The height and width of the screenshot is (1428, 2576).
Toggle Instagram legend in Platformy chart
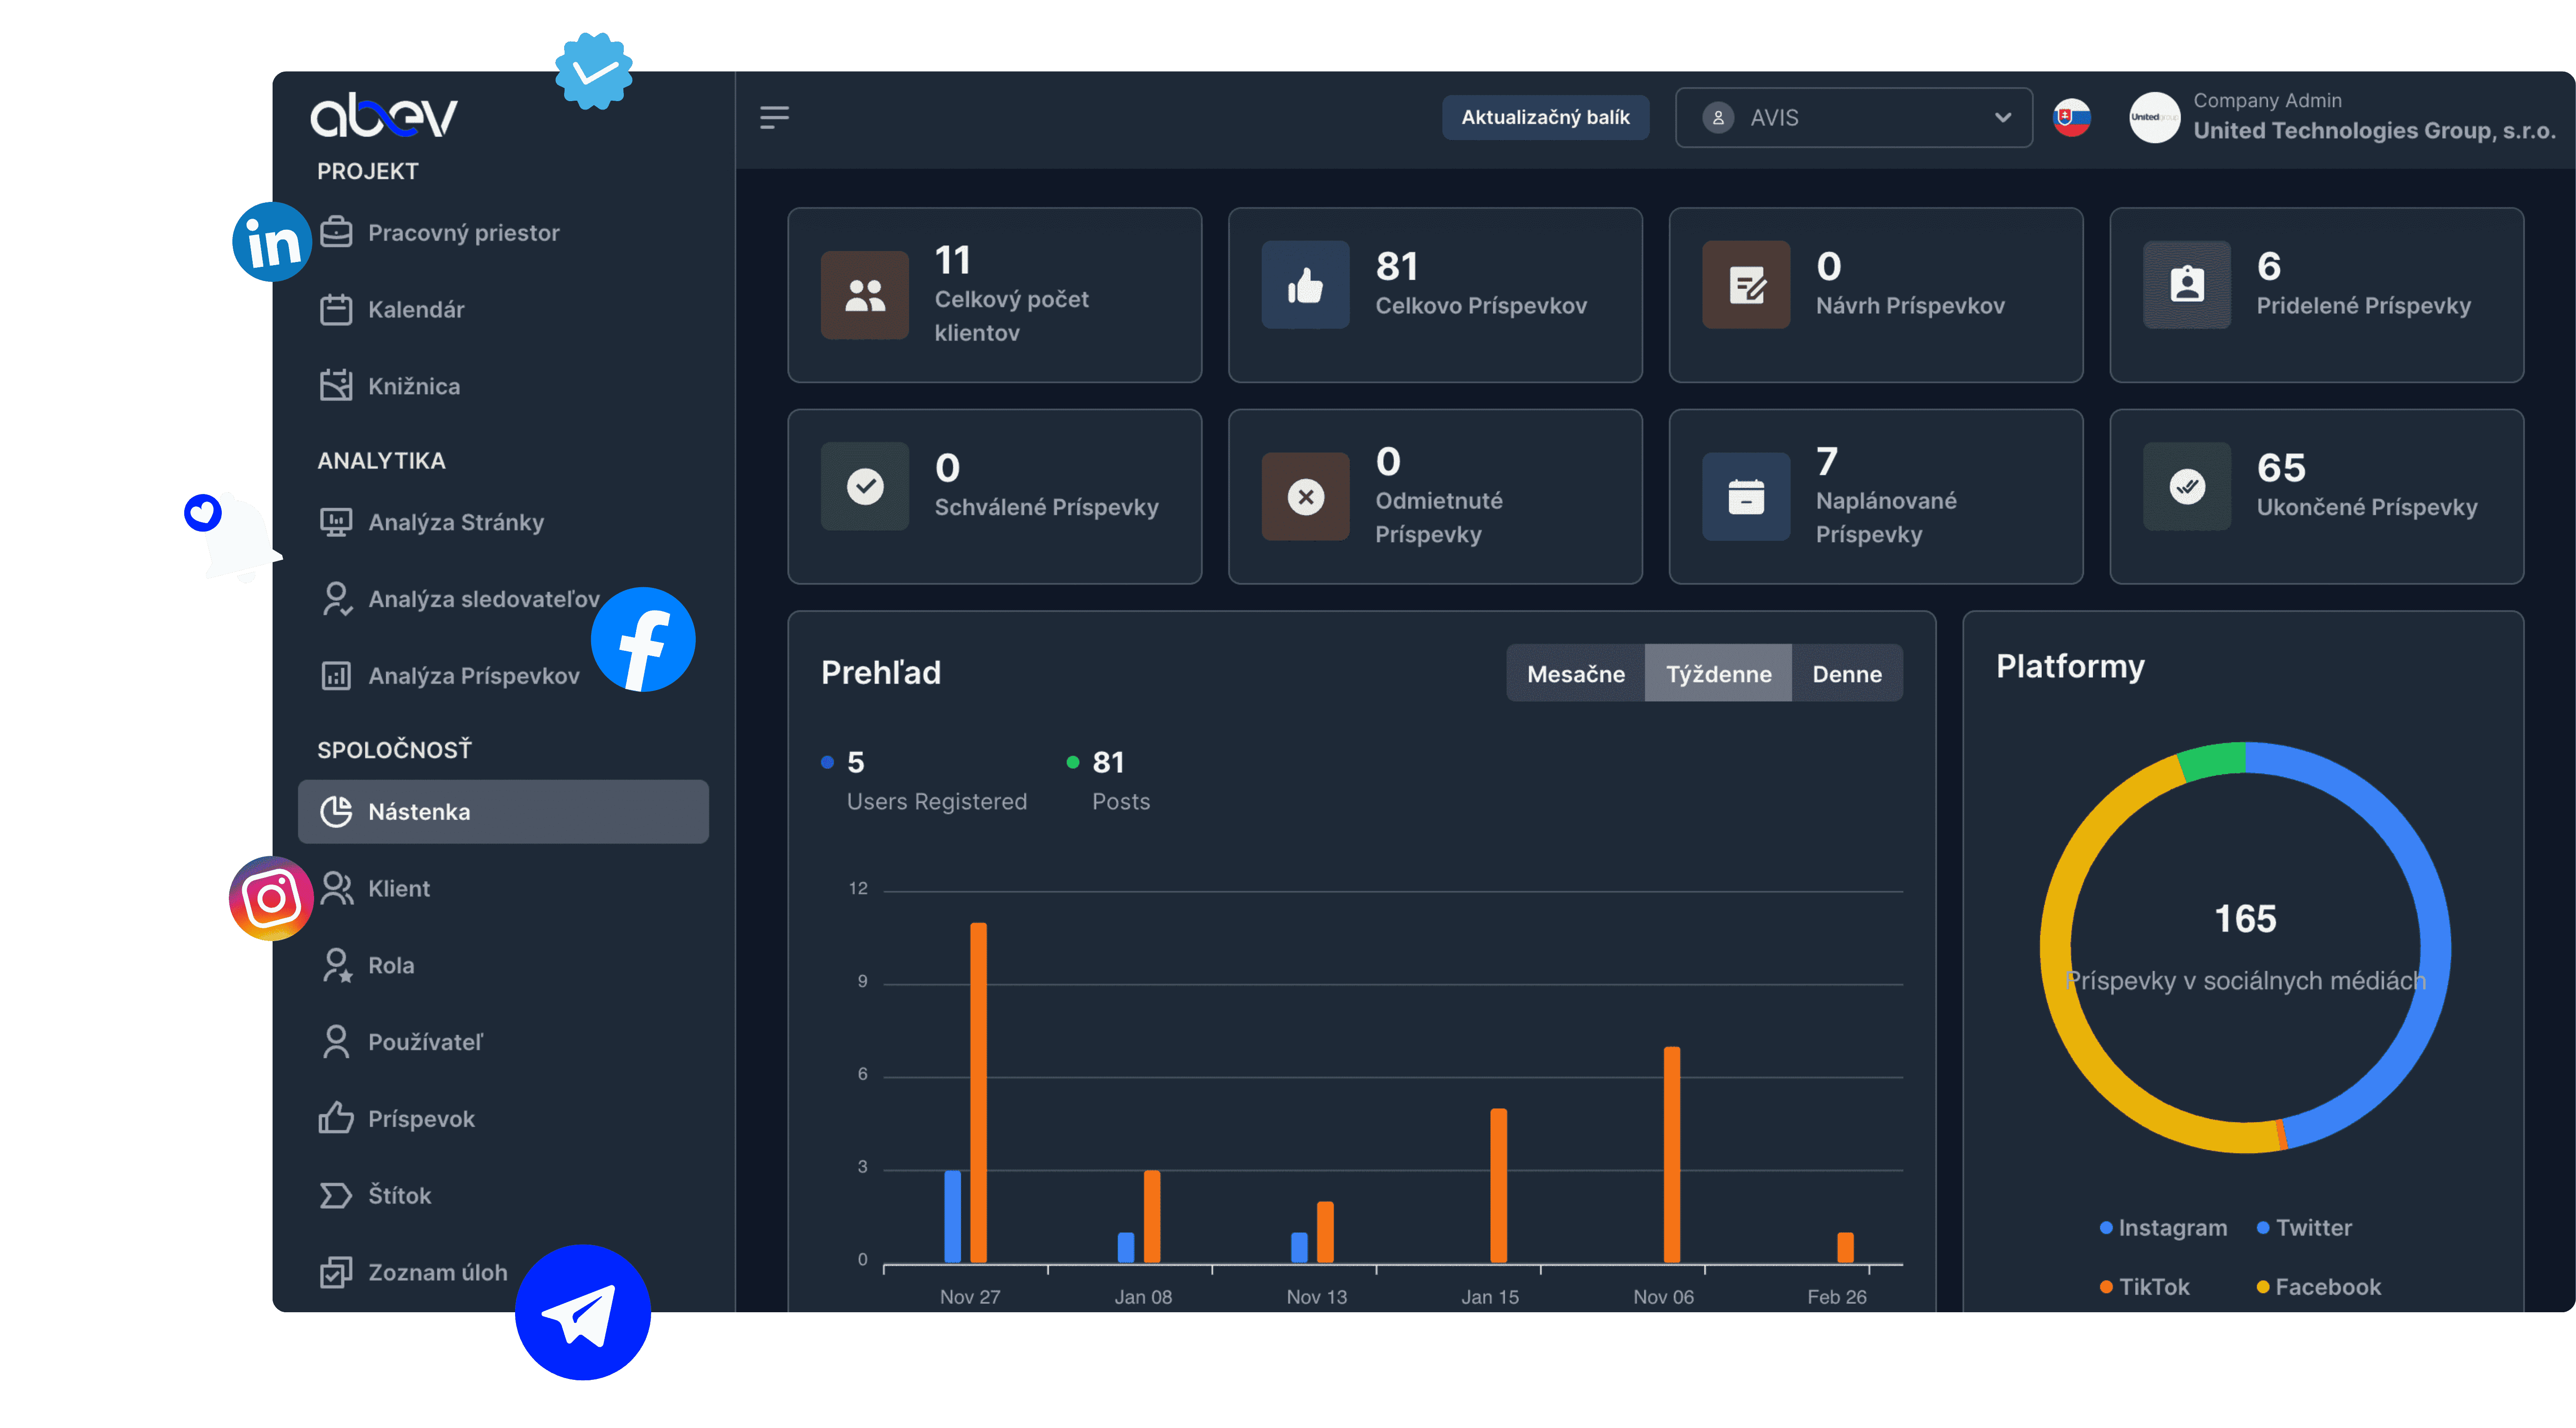point(2163,1228)
